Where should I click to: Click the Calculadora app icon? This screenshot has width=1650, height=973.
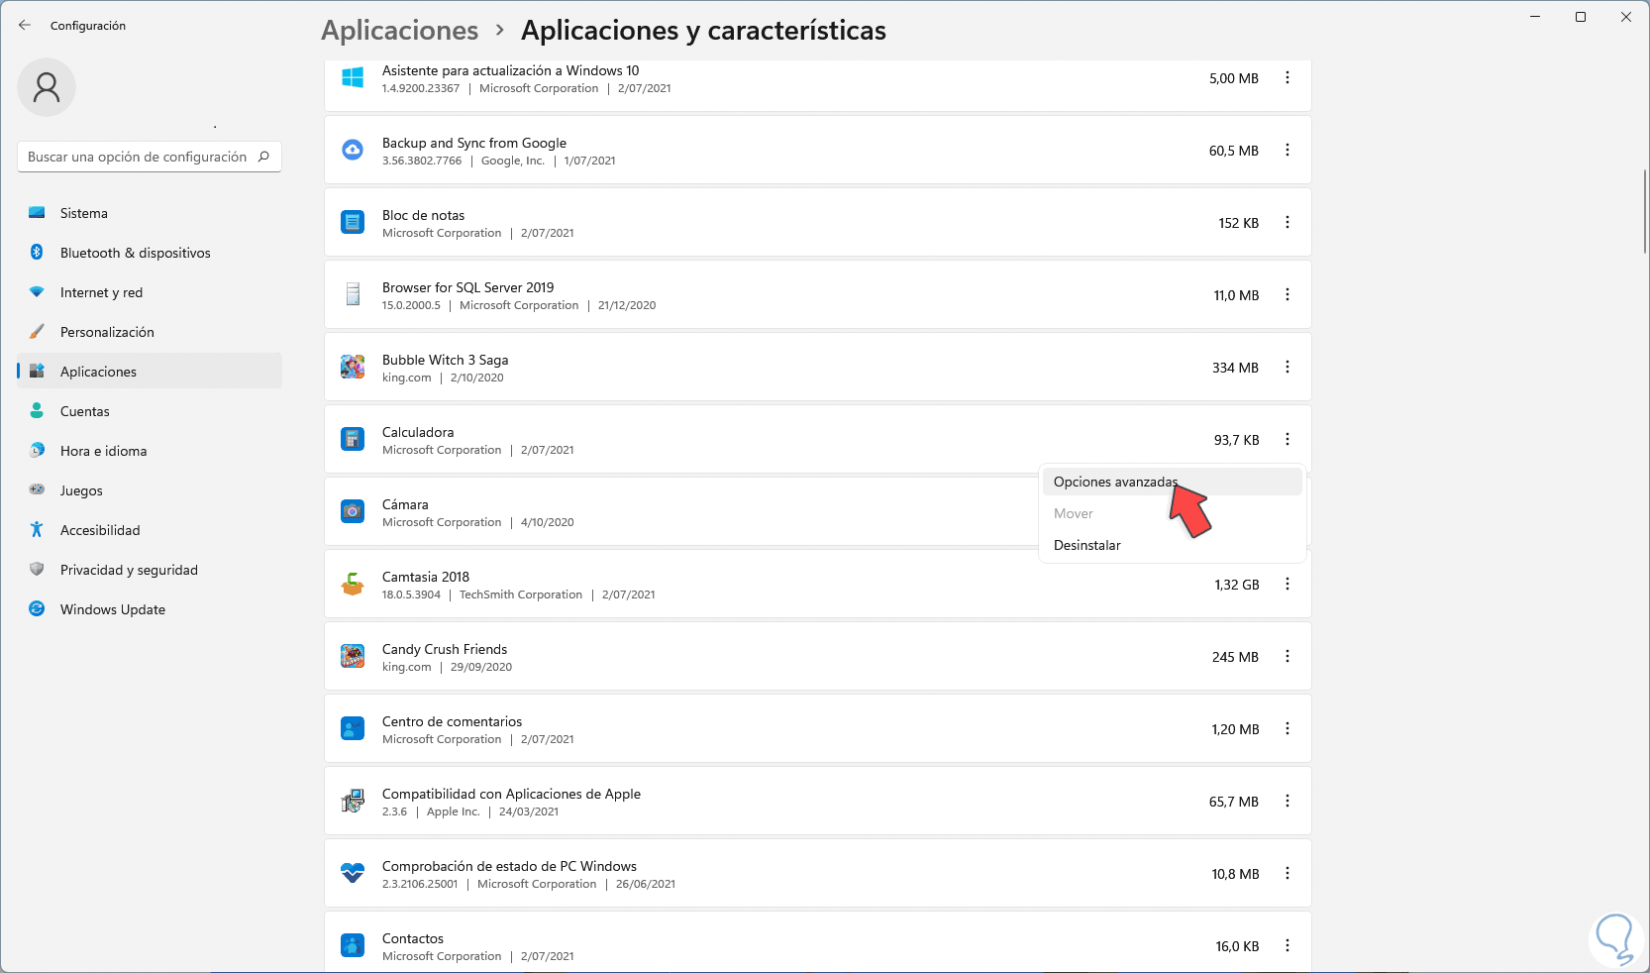coord(352,439)
